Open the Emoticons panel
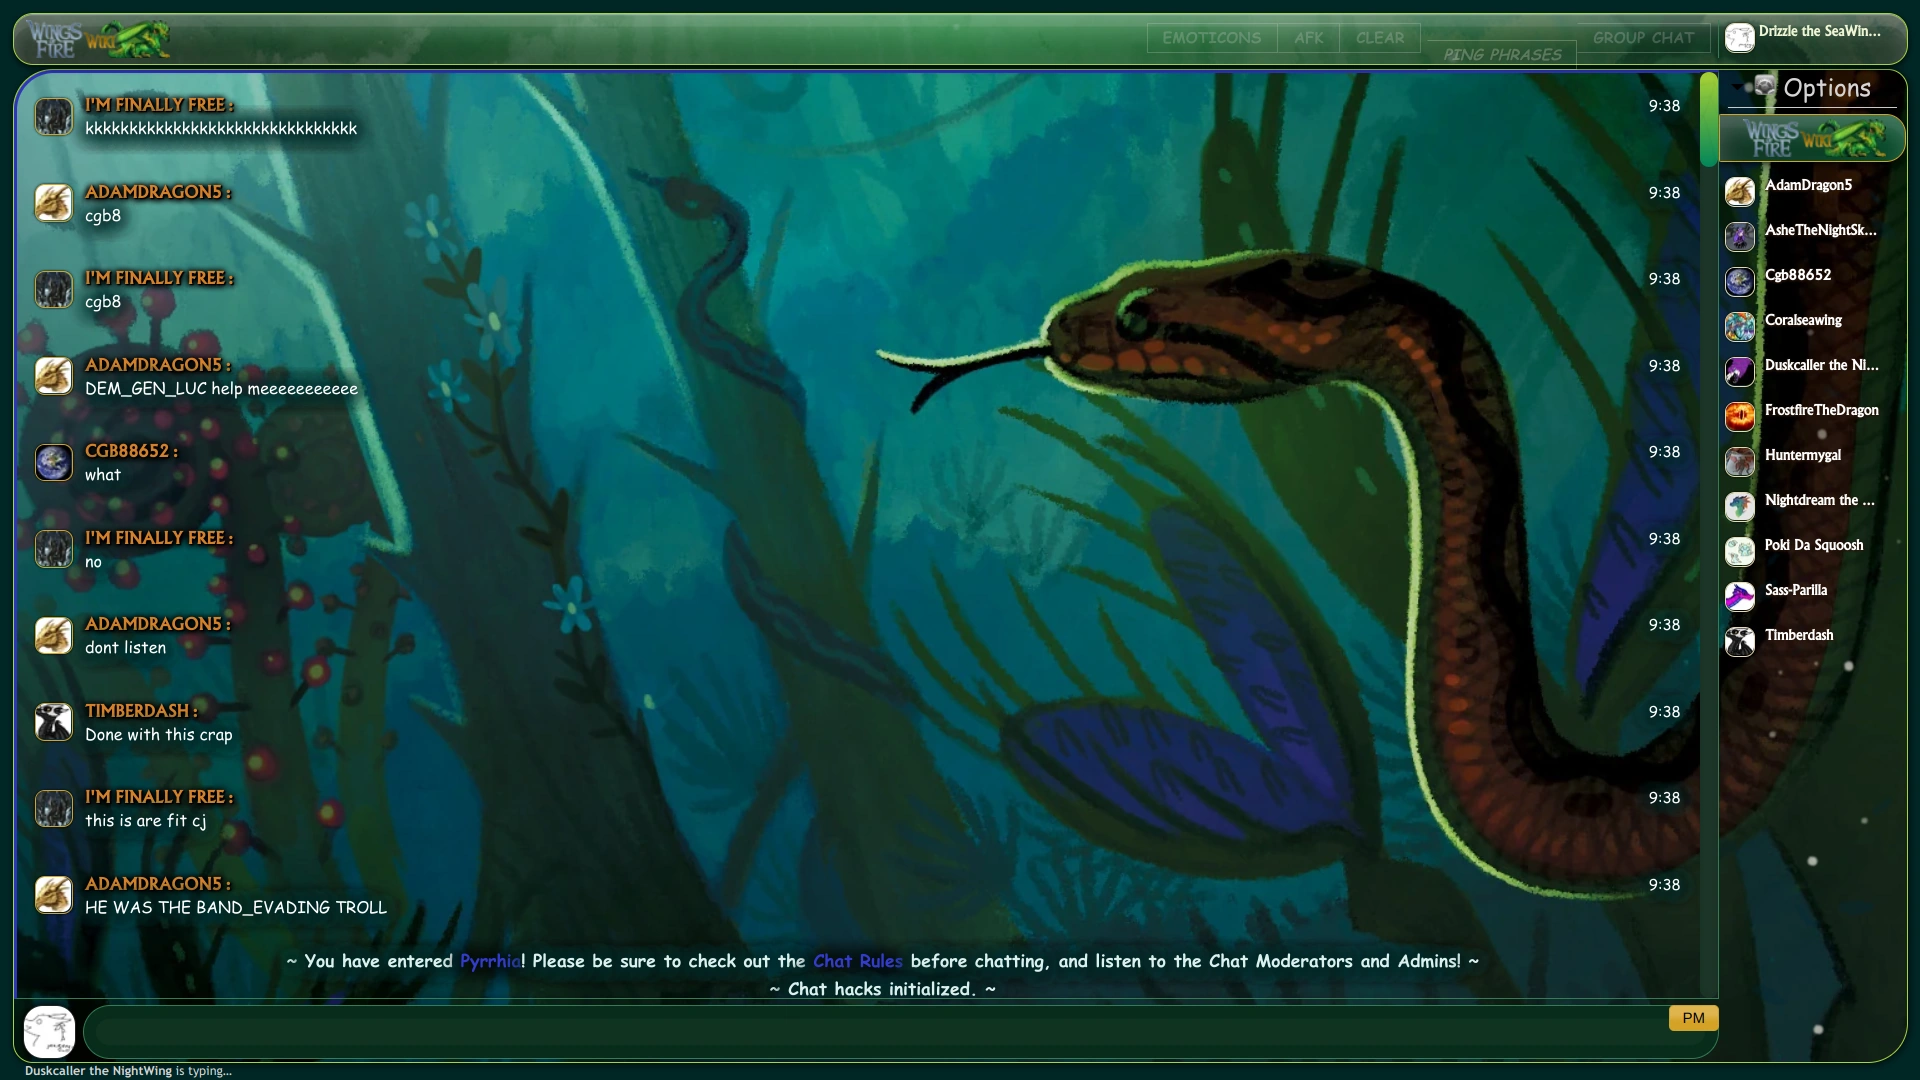This screenshot has width=1920, height=1080. (1211, 38)
